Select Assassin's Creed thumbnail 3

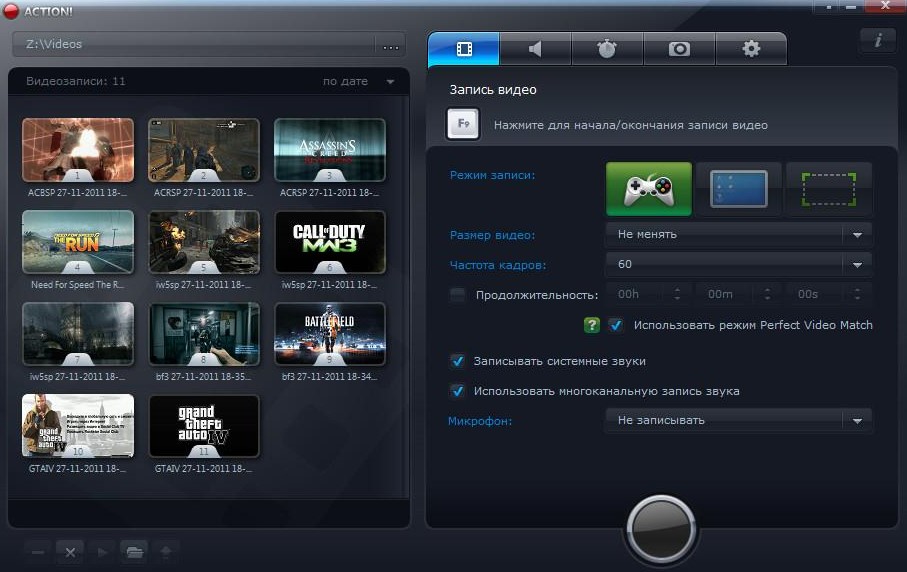click(x=330, y=150)
